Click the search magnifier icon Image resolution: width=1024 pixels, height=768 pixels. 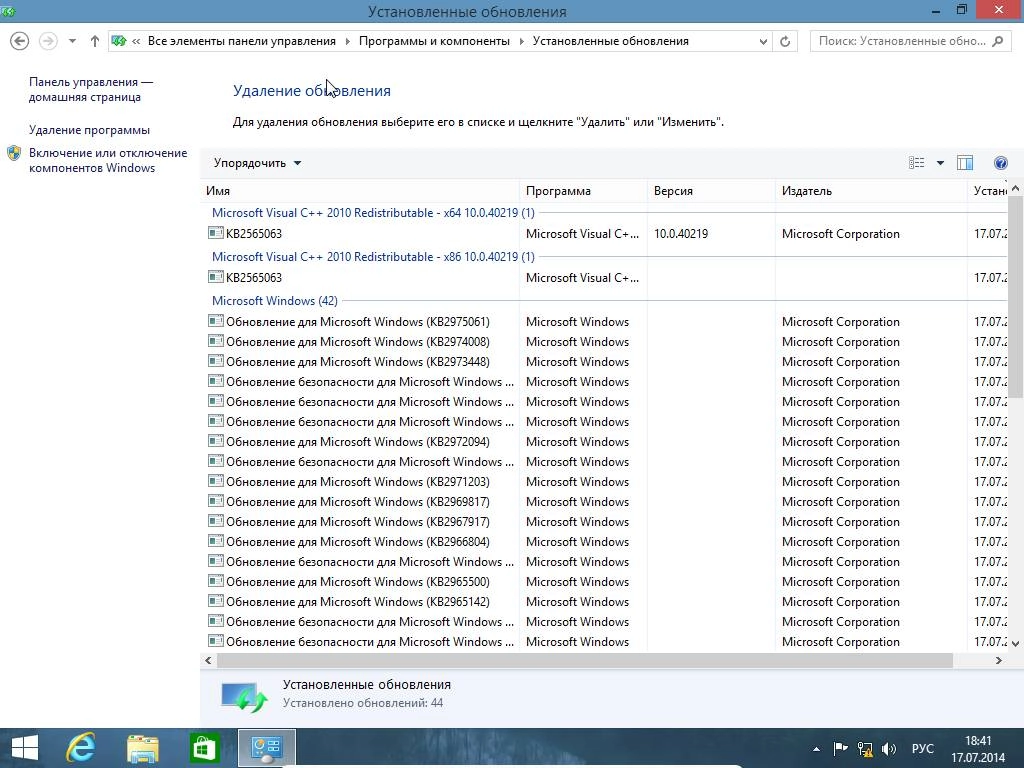pos(998,41)
